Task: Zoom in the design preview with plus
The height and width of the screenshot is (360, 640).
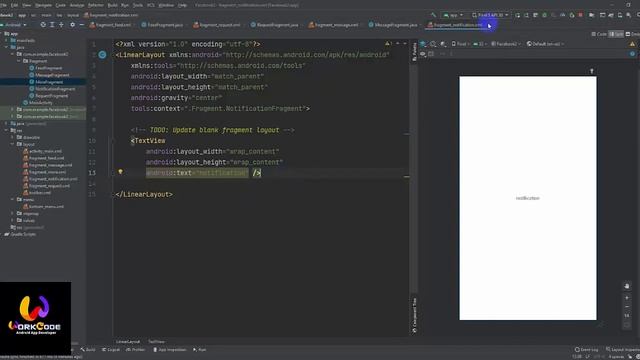Action: [x=627, y=298]
